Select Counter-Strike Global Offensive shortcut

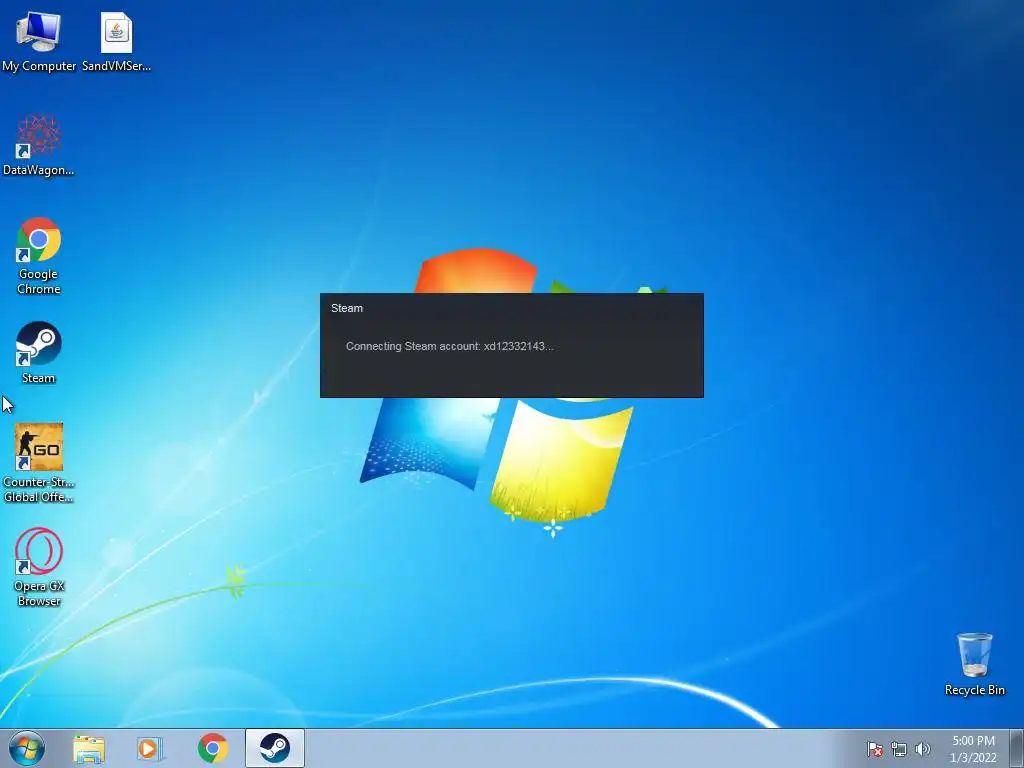[x=39, y=463]
